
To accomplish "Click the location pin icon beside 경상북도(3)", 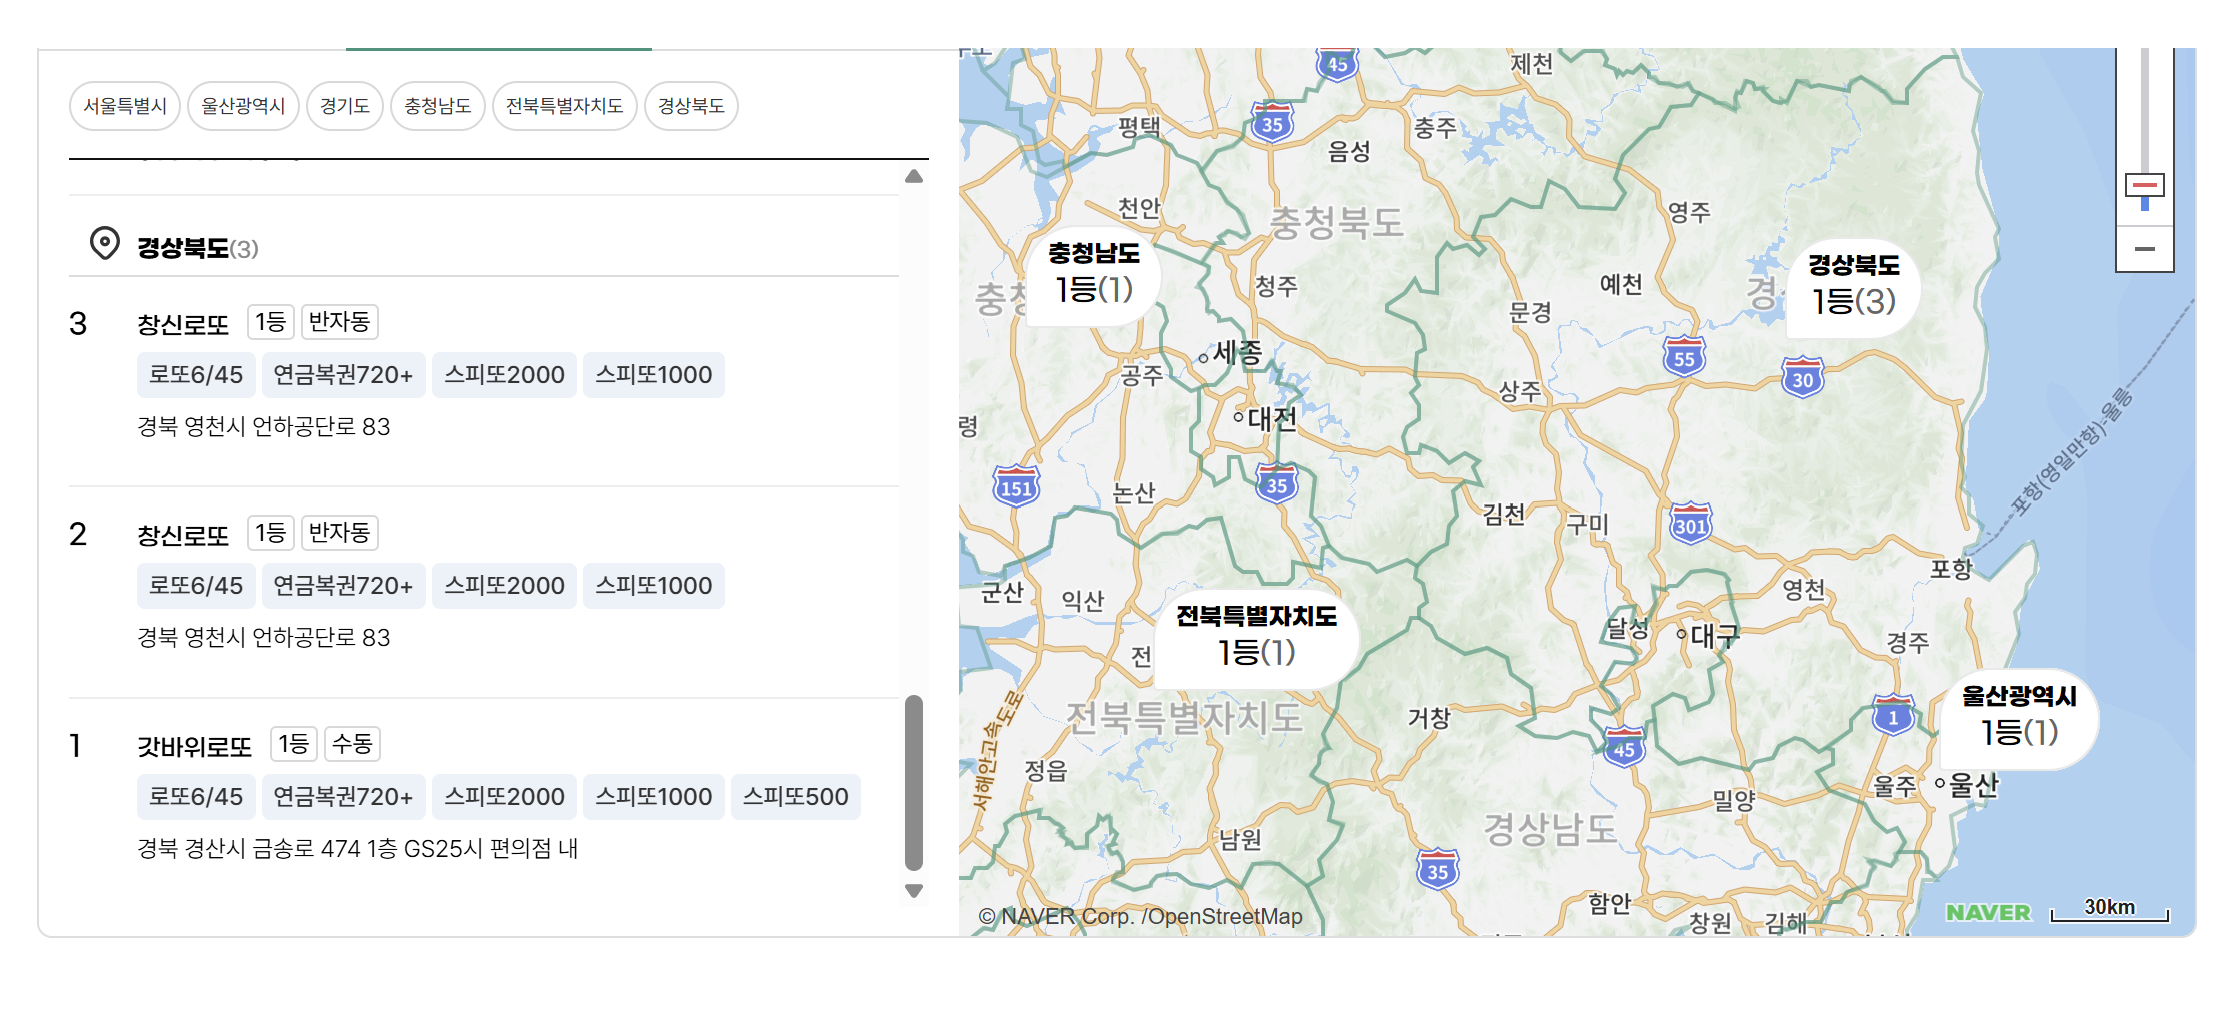I will (104, 243).
